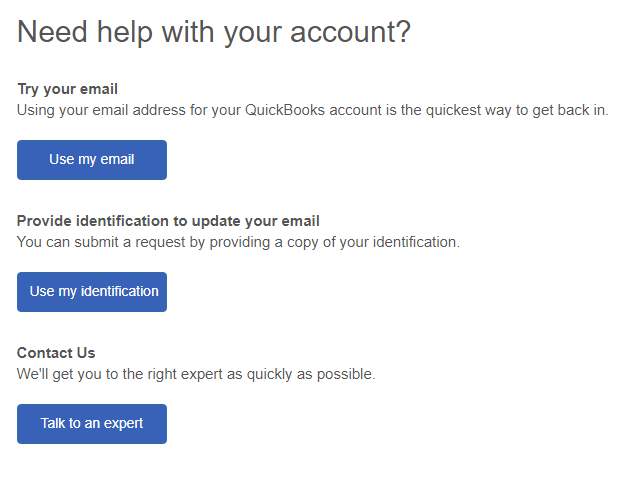
Task: Select the Talk to an expert button
Action: (91, 424)
